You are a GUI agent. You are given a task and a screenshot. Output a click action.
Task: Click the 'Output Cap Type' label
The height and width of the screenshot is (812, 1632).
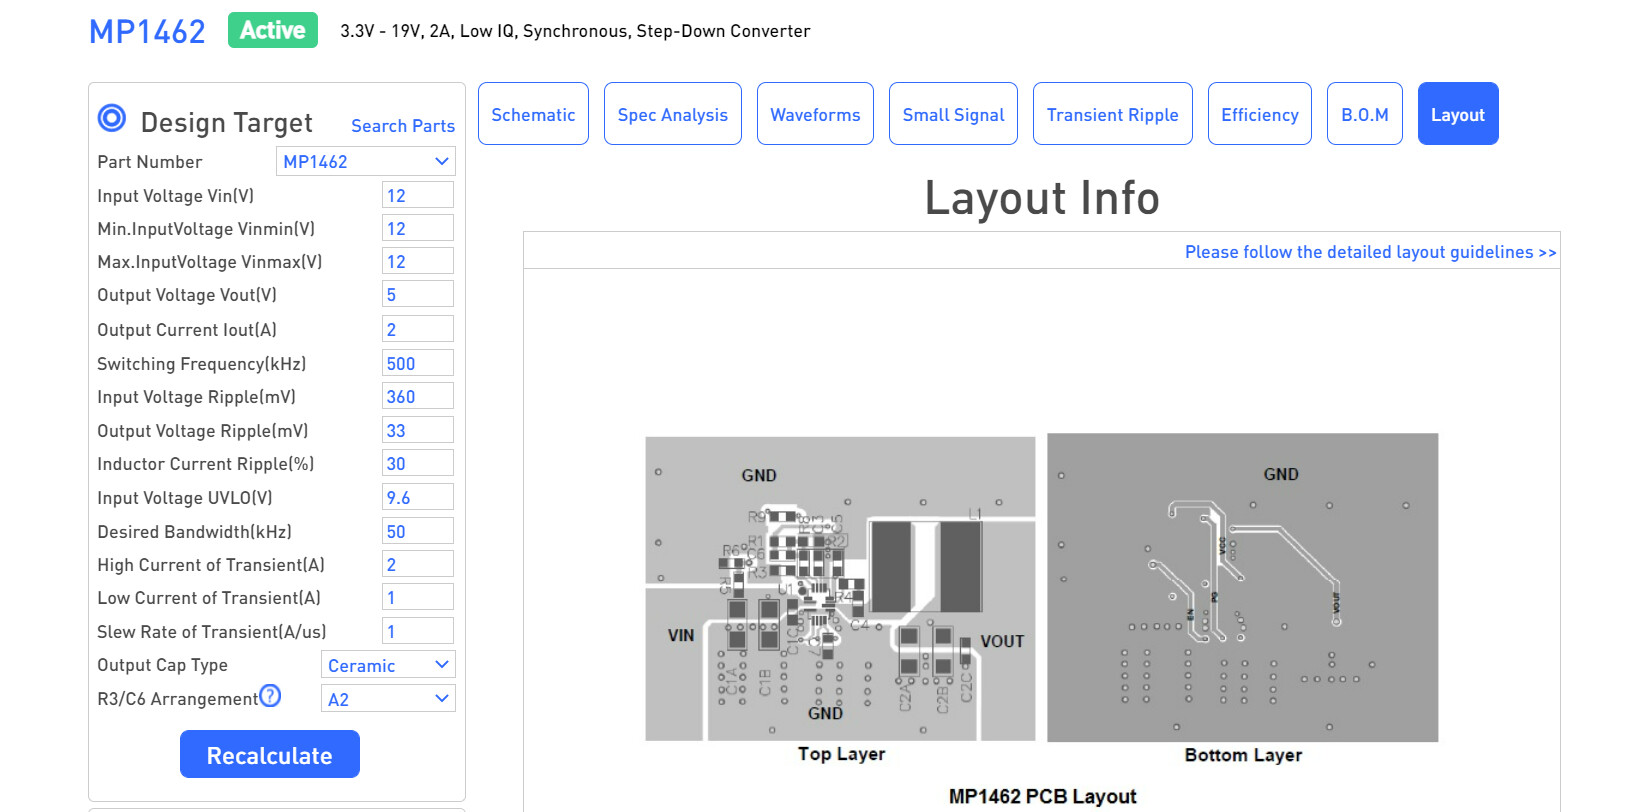pyautogui.click(x=162, y=665)
